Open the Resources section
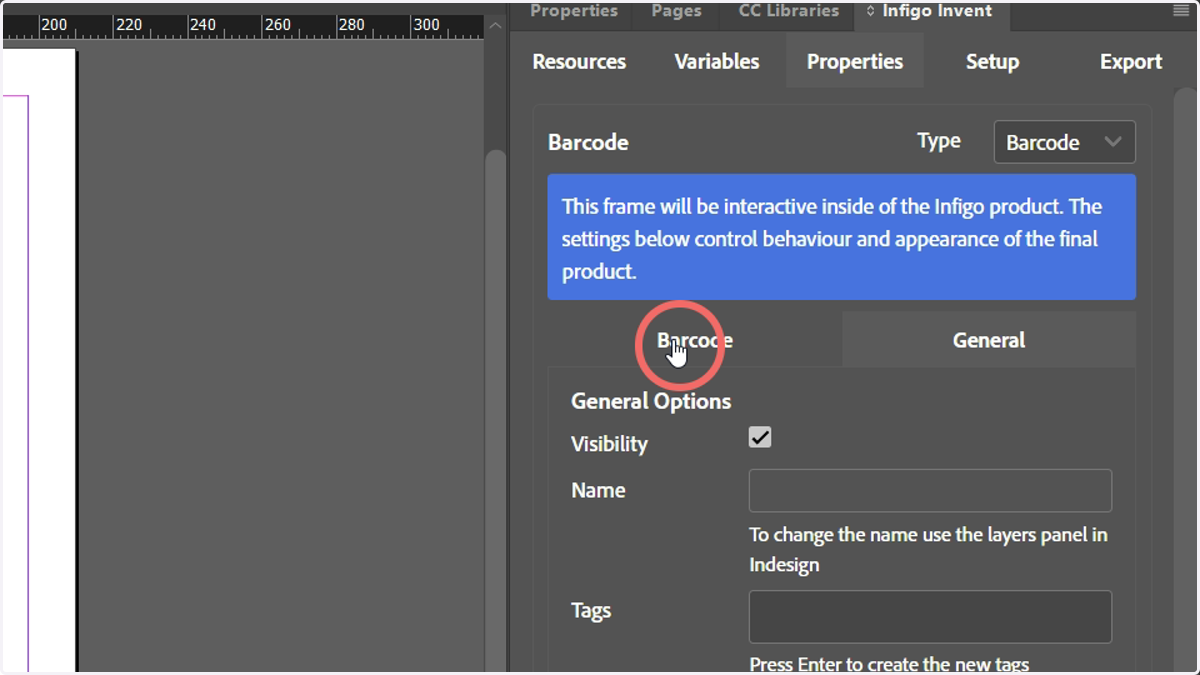 tap(579, 61)
